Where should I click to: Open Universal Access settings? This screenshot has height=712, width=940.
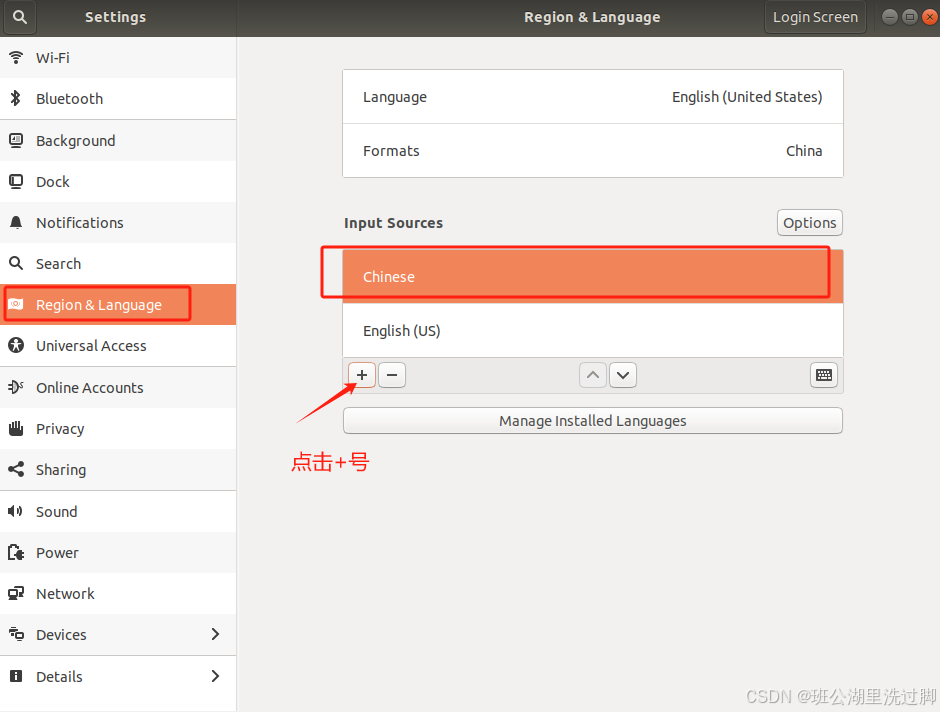[118, 345]
